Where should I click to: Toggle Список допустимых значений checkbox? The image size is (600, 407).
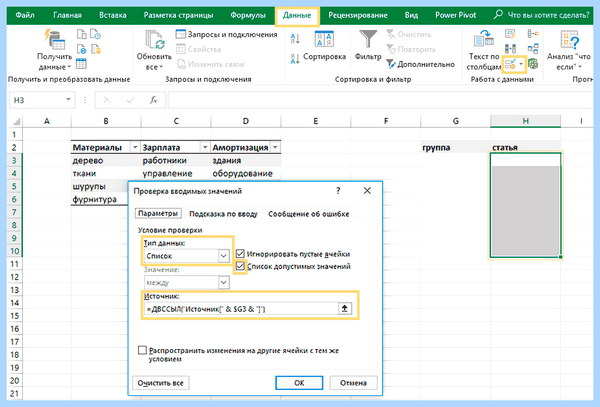(240, 266)
